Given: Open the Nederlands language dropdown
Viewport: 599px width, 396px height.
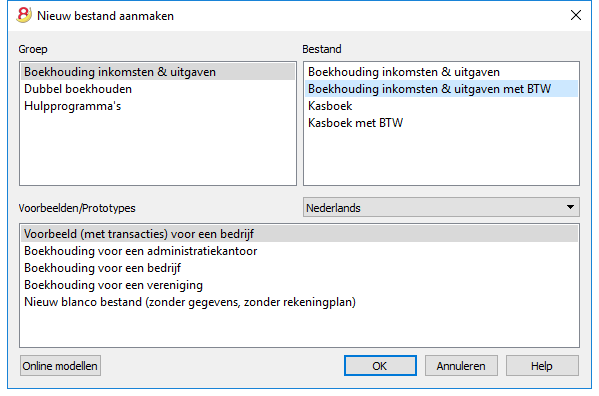Looking at the screenshot, I should click(x=441, y=207).
